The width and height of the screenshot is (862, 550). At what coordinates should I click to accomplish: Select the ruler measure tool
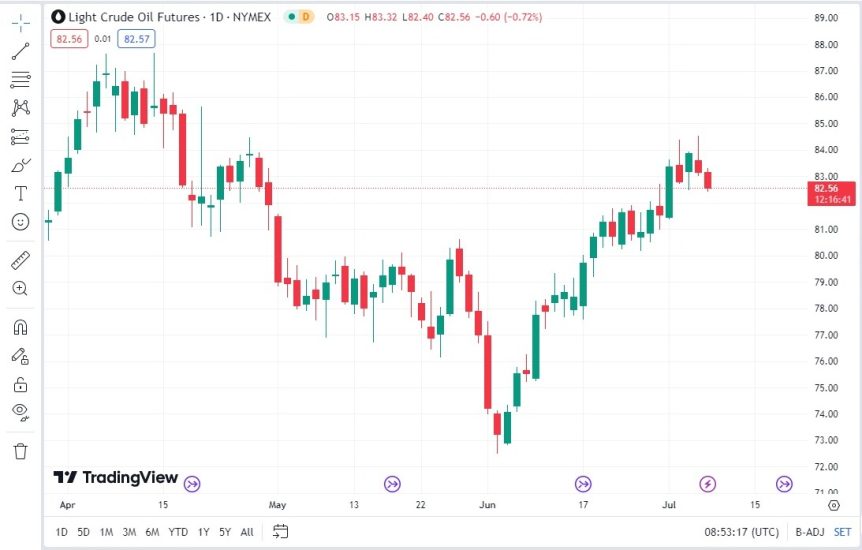(x=20, y=261)
